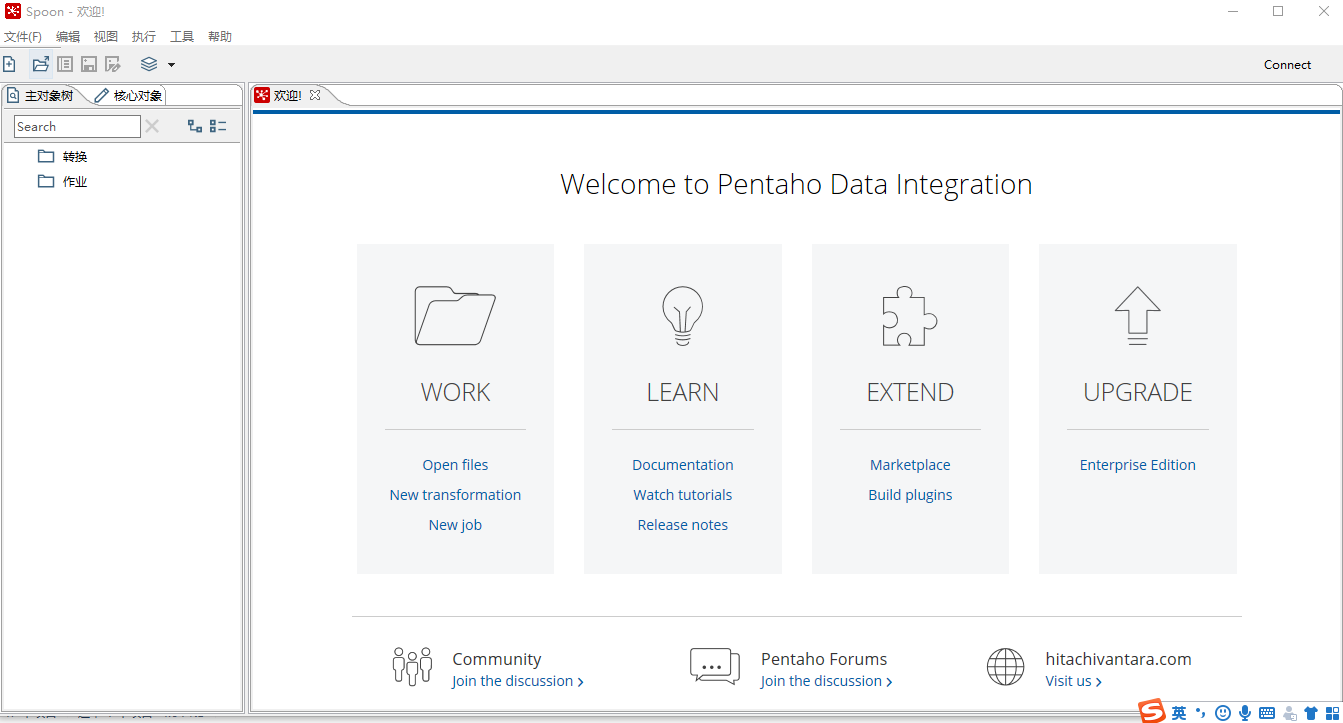Click the New job link
This screenshot has width=1343, height=723.
455,525
